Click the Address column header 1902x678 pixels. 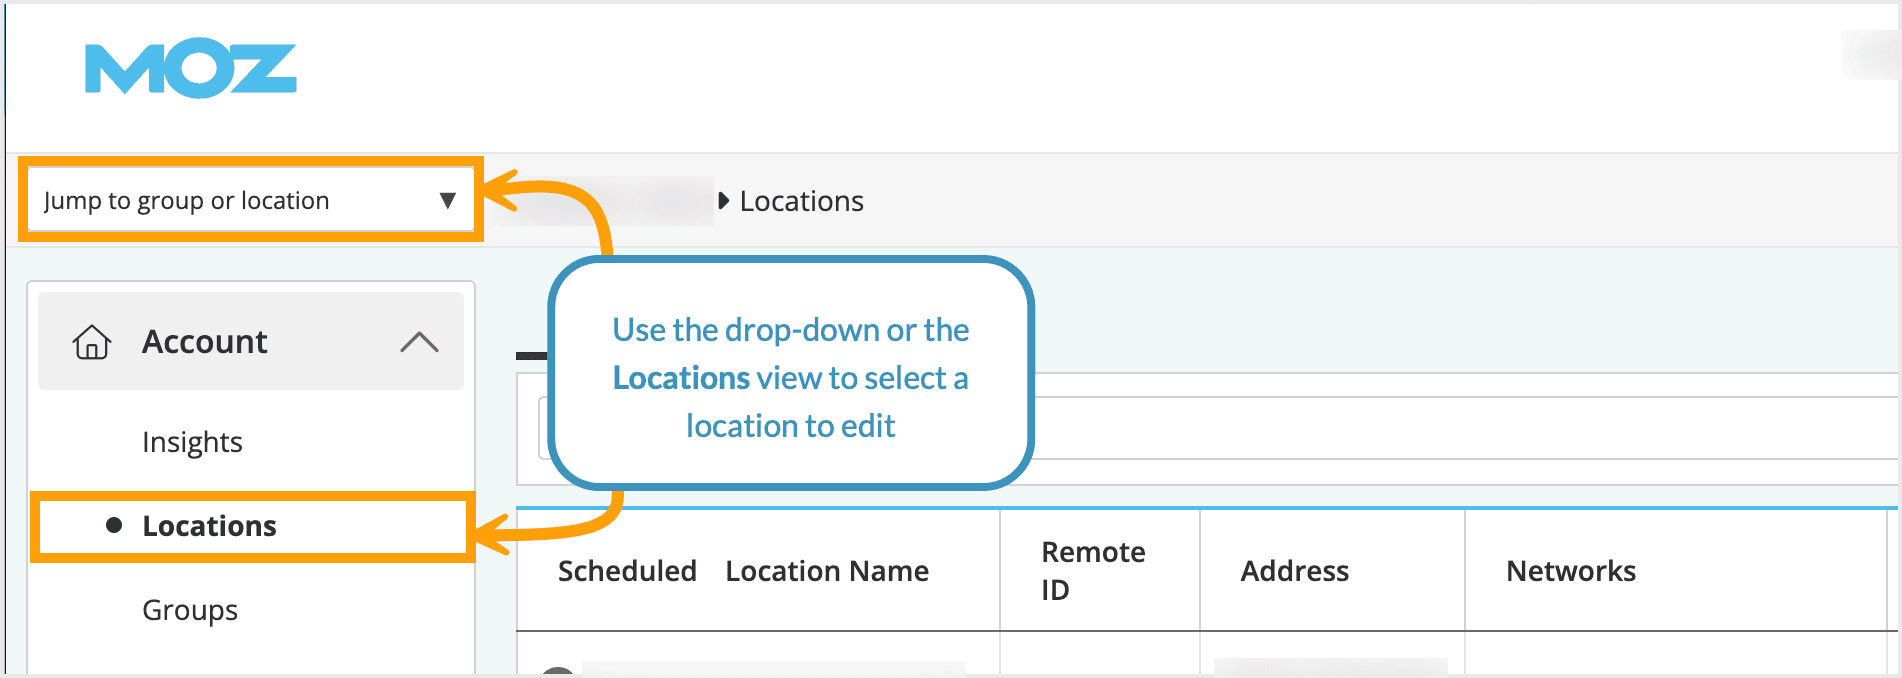pos(1294,571)
